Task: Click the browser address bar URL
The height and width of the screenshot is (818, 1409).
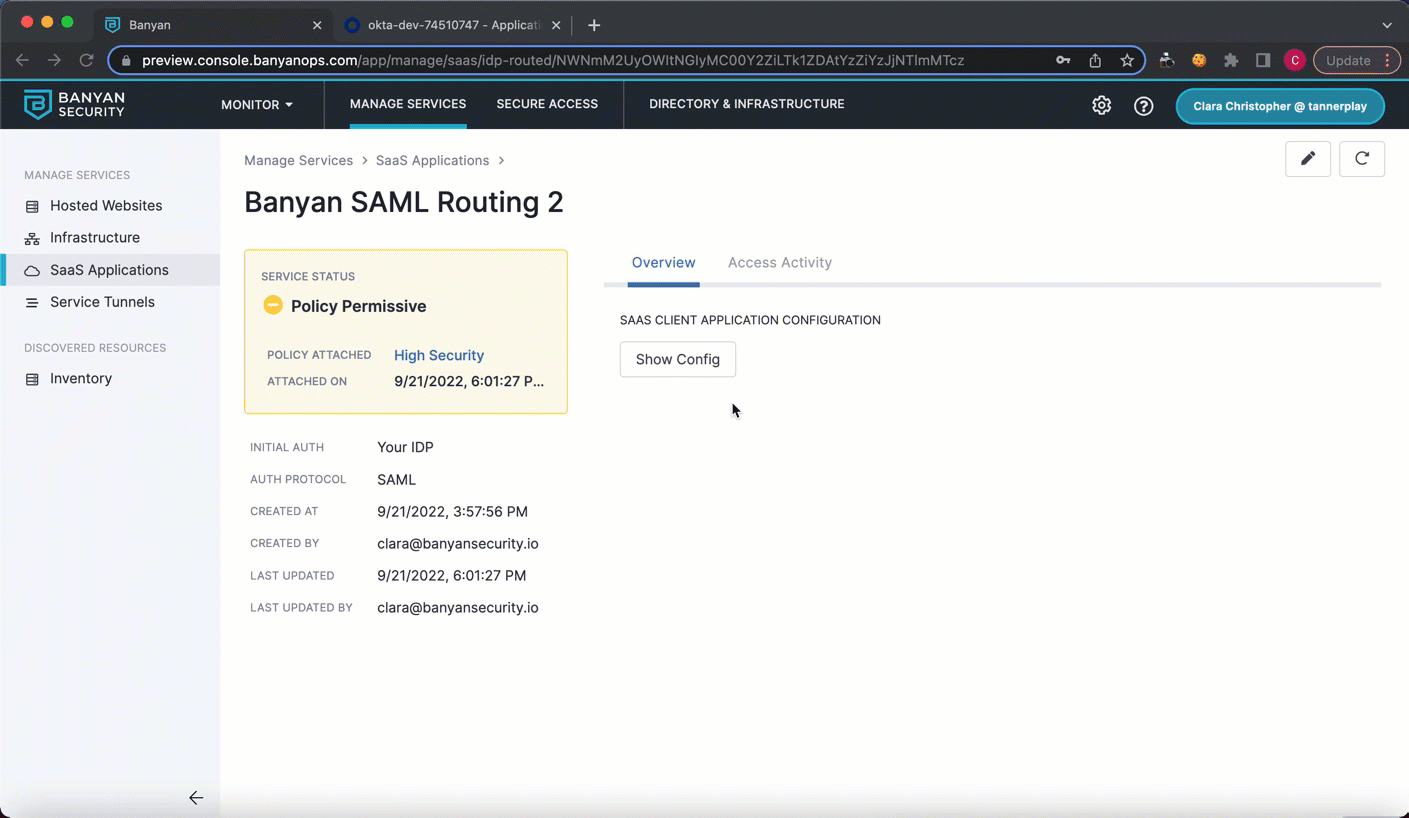Action: tap(552, 60)
